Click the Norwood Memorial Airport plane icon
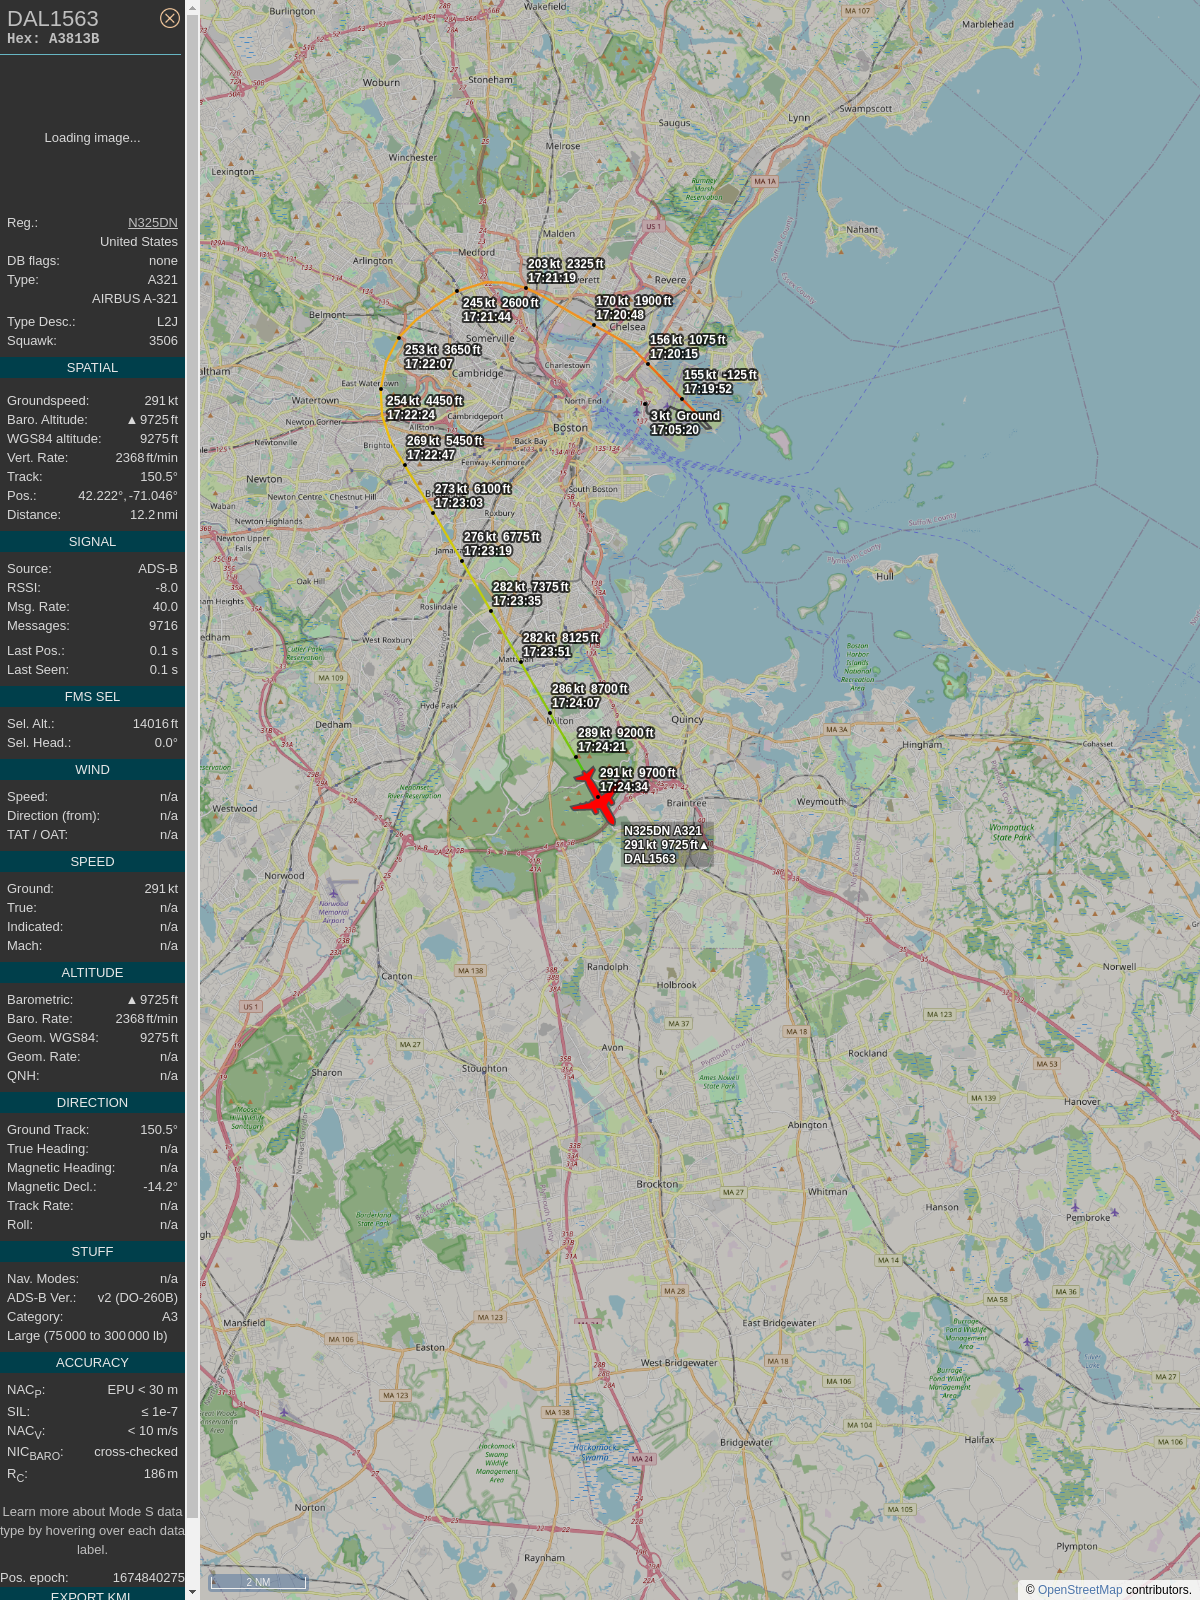 (334, 893)
